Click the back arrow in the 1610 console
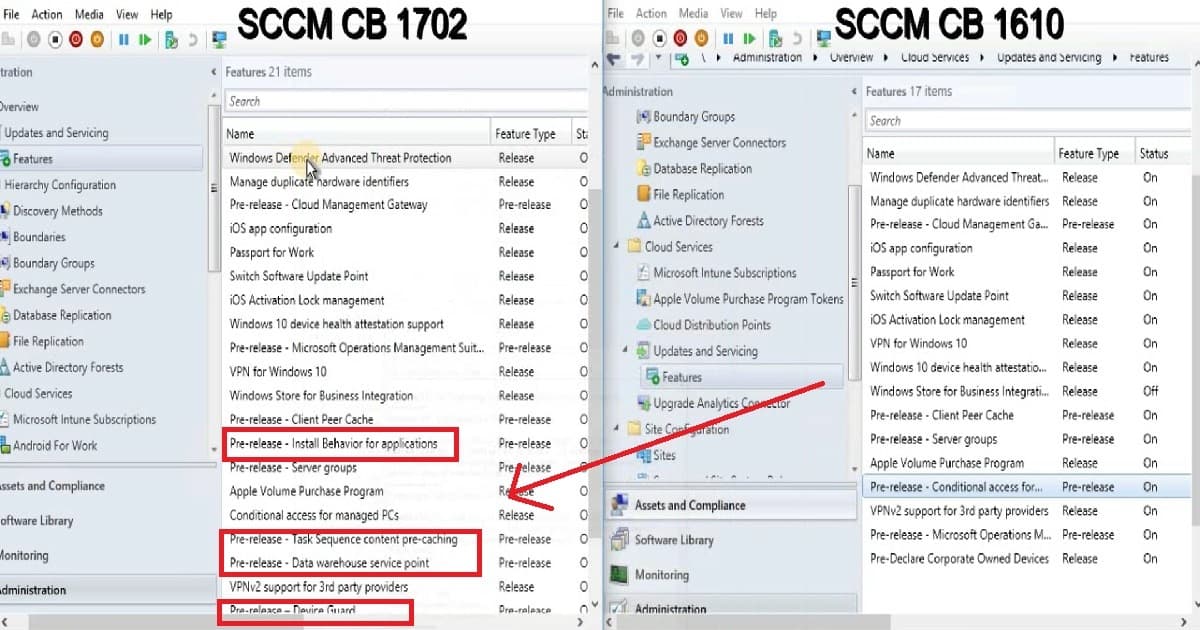 (615, 58)
